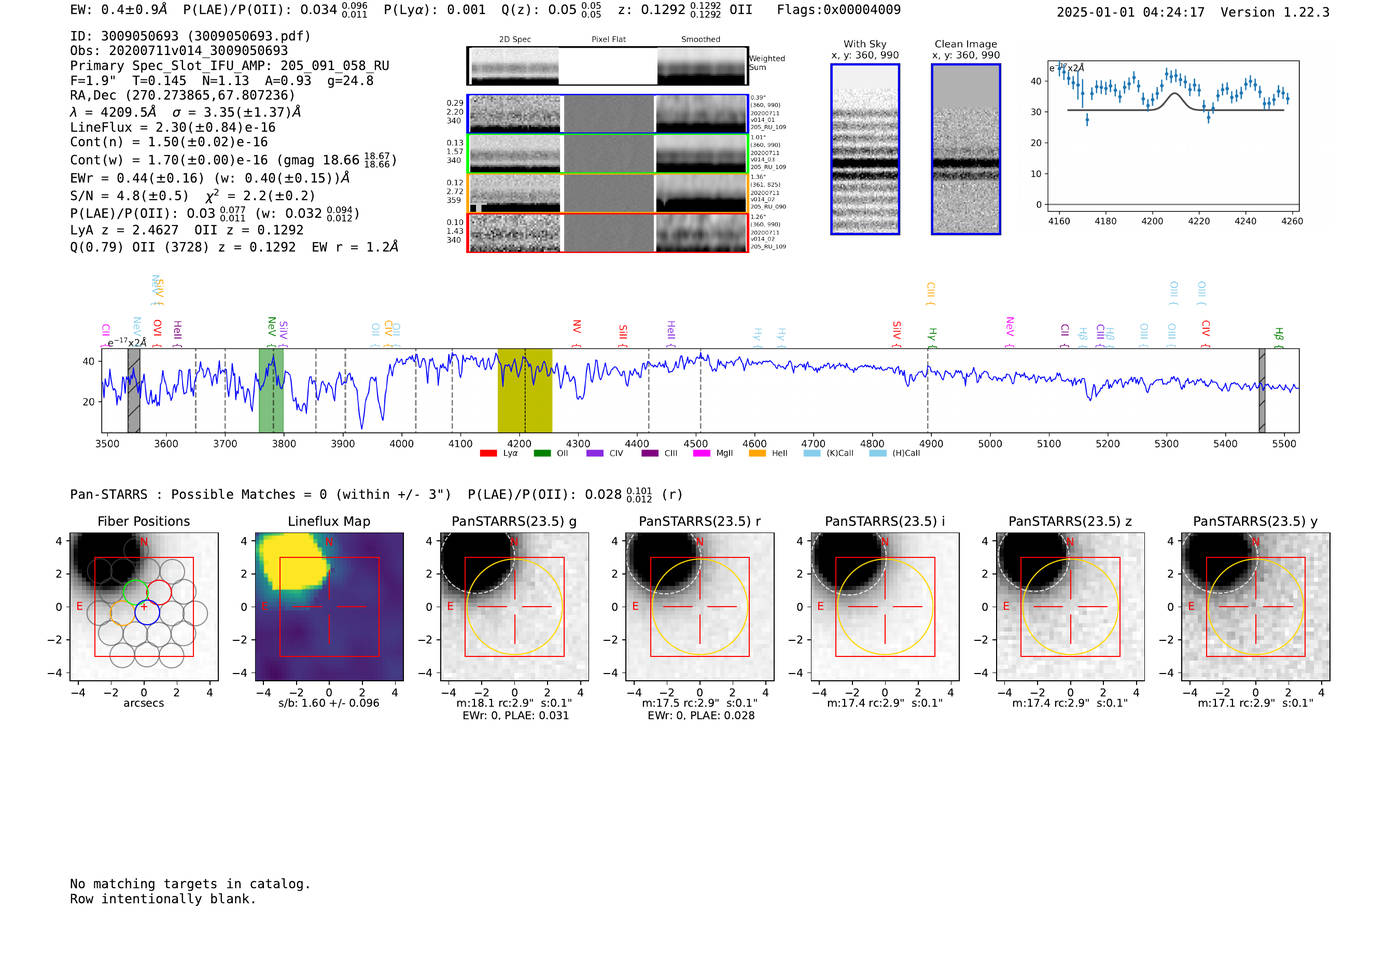This screenshot has height=953, width=1400.
Task: Select the HeII orange legend swatch
Action: tap(757, 453)
